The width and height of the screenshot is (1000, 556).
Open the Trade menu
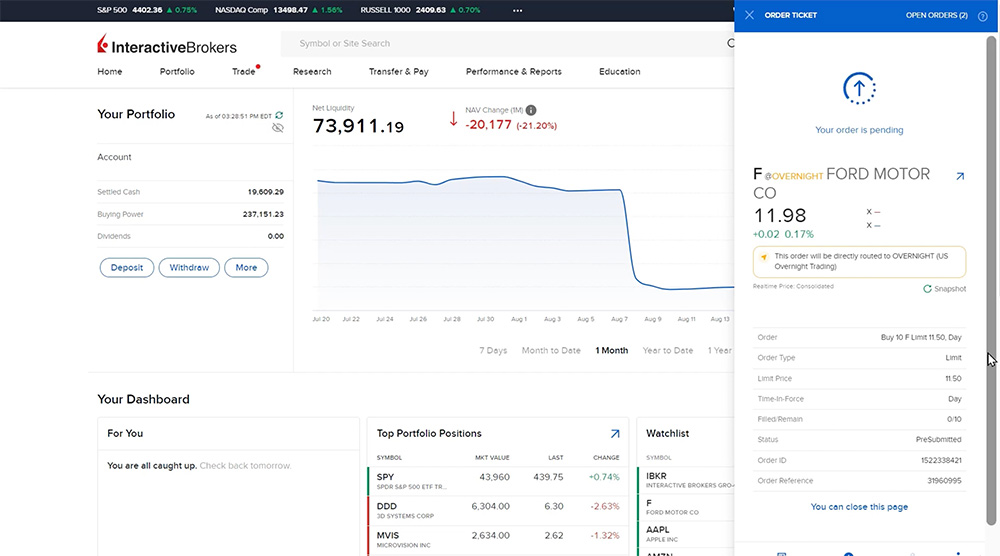[x=243, y=72]
